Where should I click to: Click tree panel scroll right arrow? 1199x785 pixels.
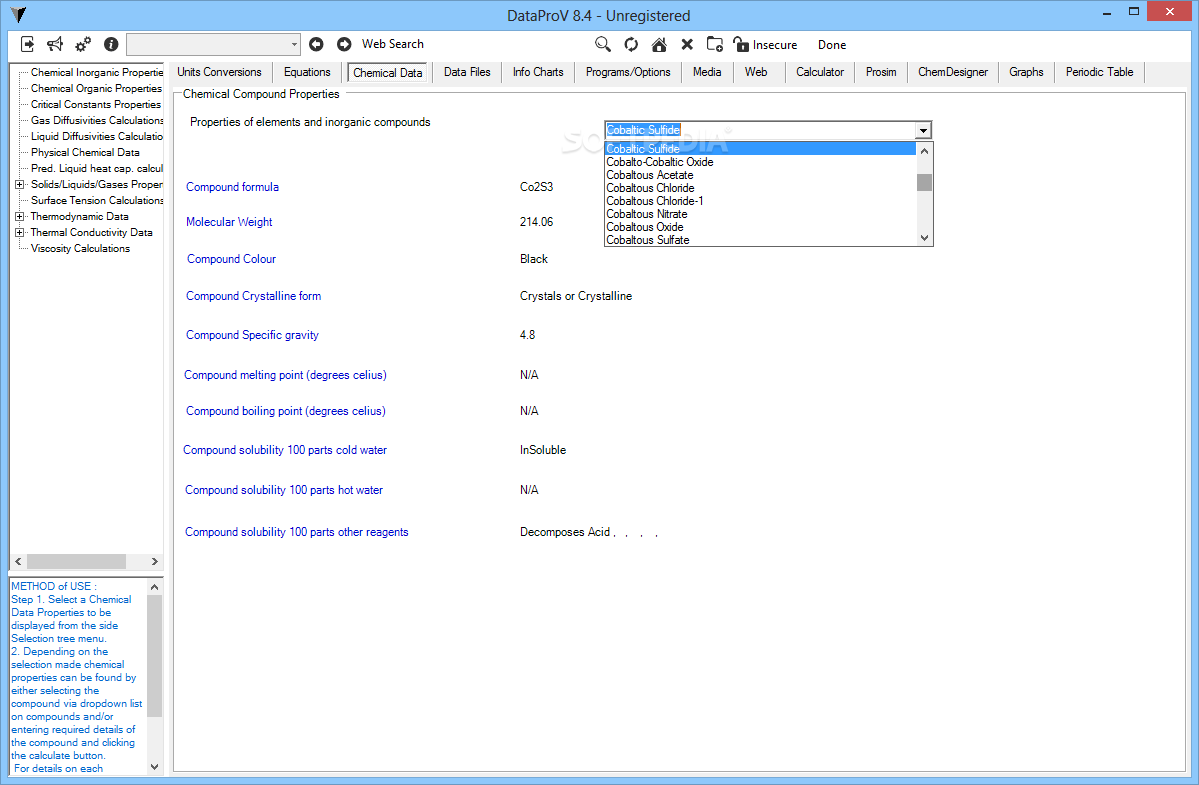[x=154, y=562]
